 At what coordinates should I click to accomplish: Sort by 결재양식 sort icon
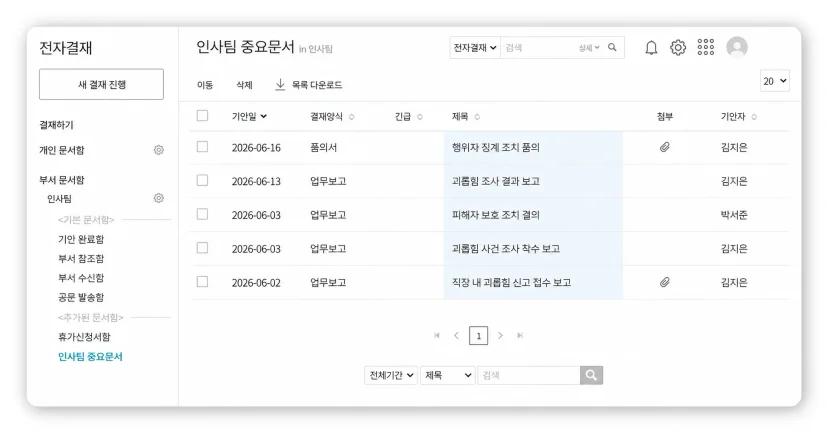(352, 117)
